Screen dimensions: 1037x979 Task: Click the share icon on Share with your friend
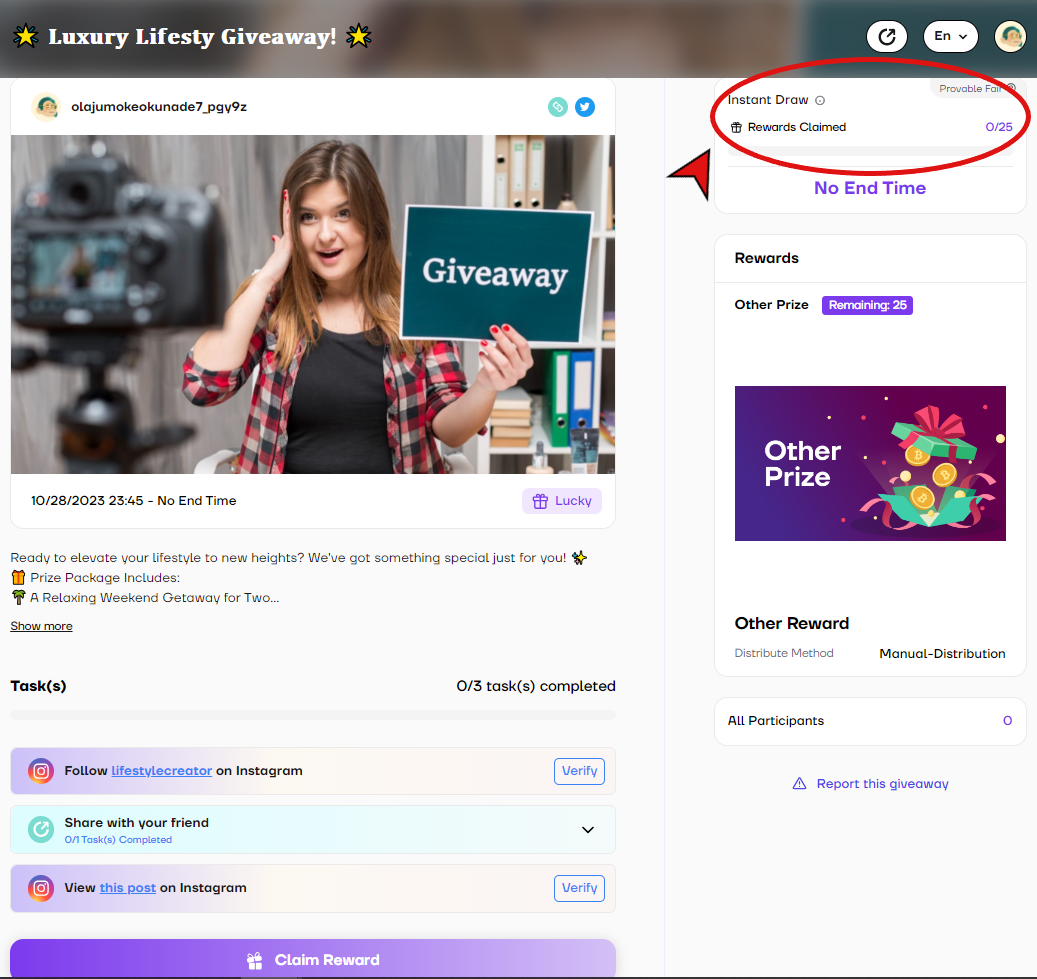40,830
